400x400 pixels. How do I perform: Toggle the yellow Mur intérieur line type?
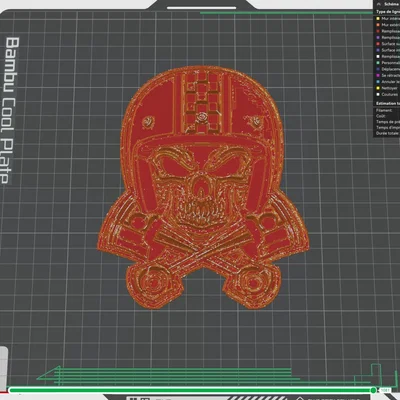click(x=388, y=19)
